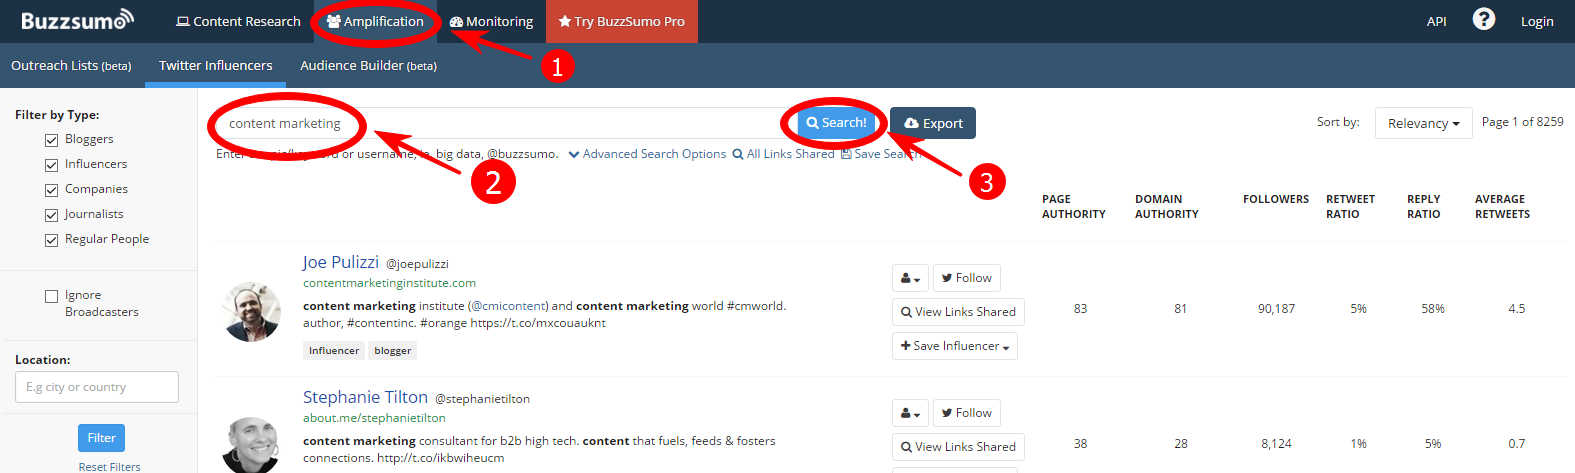This screenshot has width=1575, height=473.
Task: Click the Export button
Action: [x=933, y=123]
